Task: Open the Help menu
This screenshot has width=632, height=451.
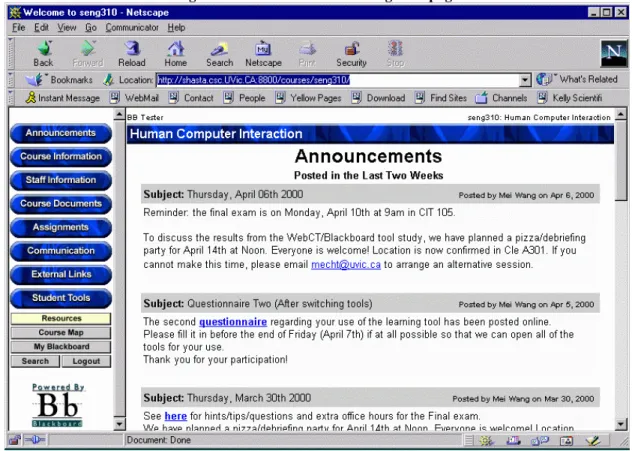Action: (176, 27)
